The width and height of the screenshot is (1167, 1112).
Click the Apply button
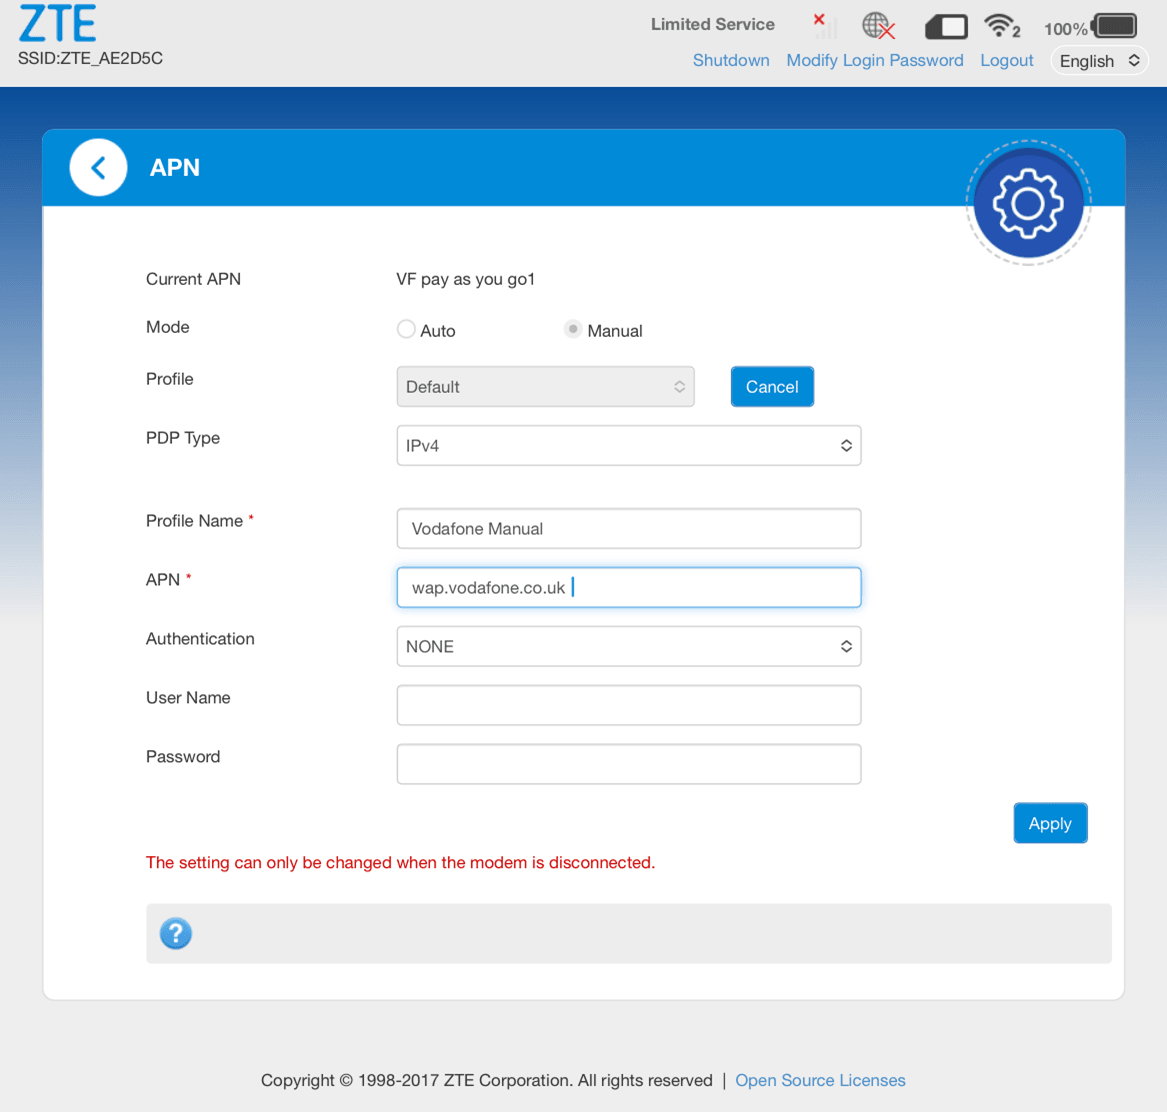(1050, 823)
